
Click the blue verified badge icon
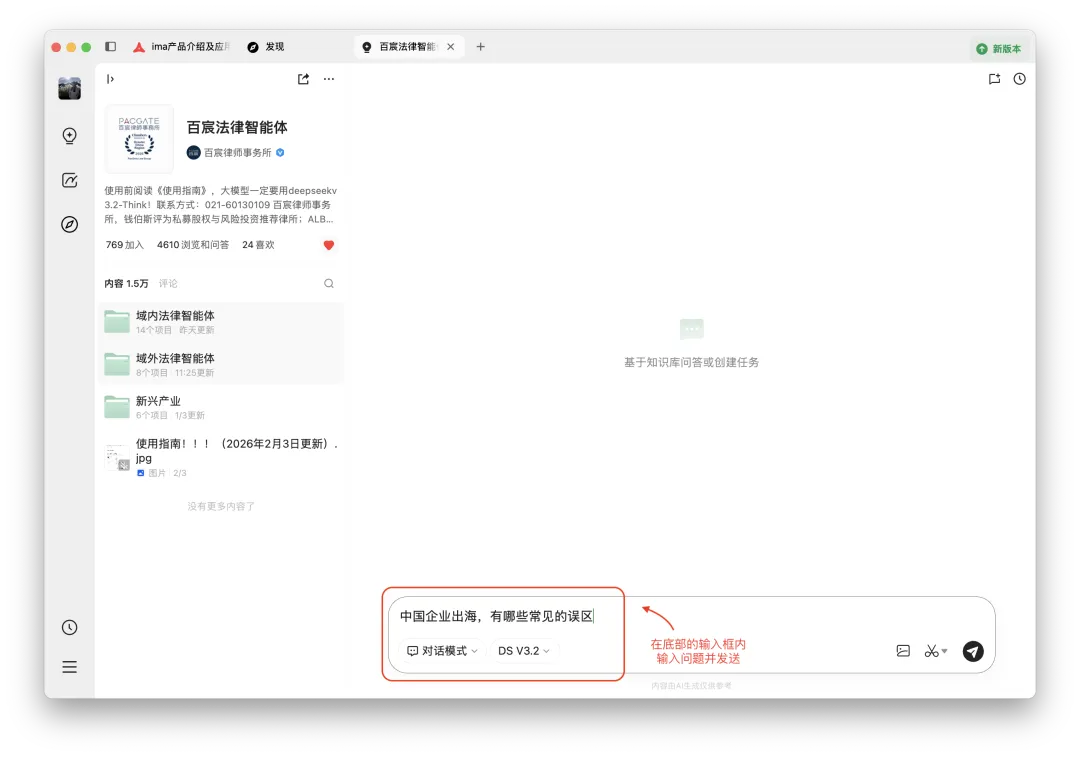click(x=280, y=153)
